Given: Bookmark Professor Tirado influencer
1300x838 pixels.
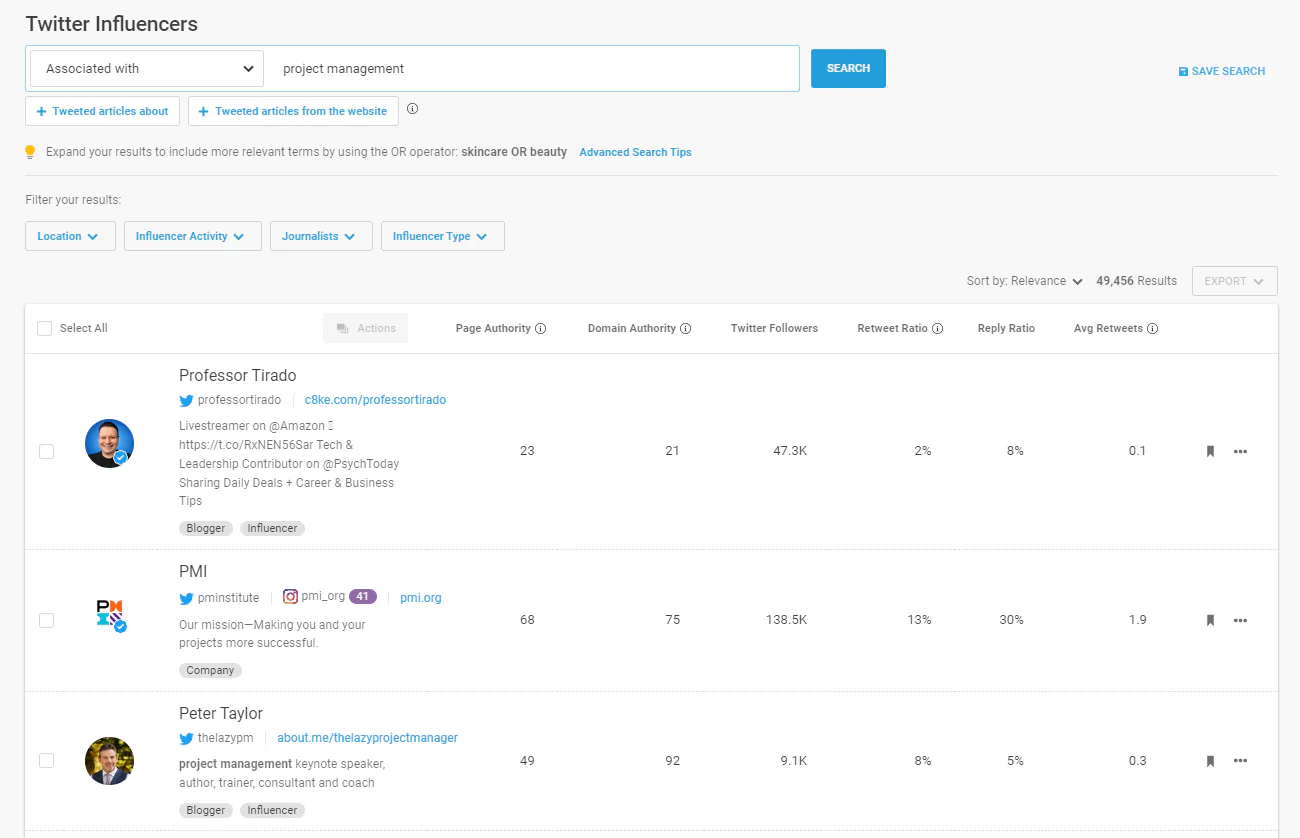Looking at the screenshot, I should [x=1210, y=451].
